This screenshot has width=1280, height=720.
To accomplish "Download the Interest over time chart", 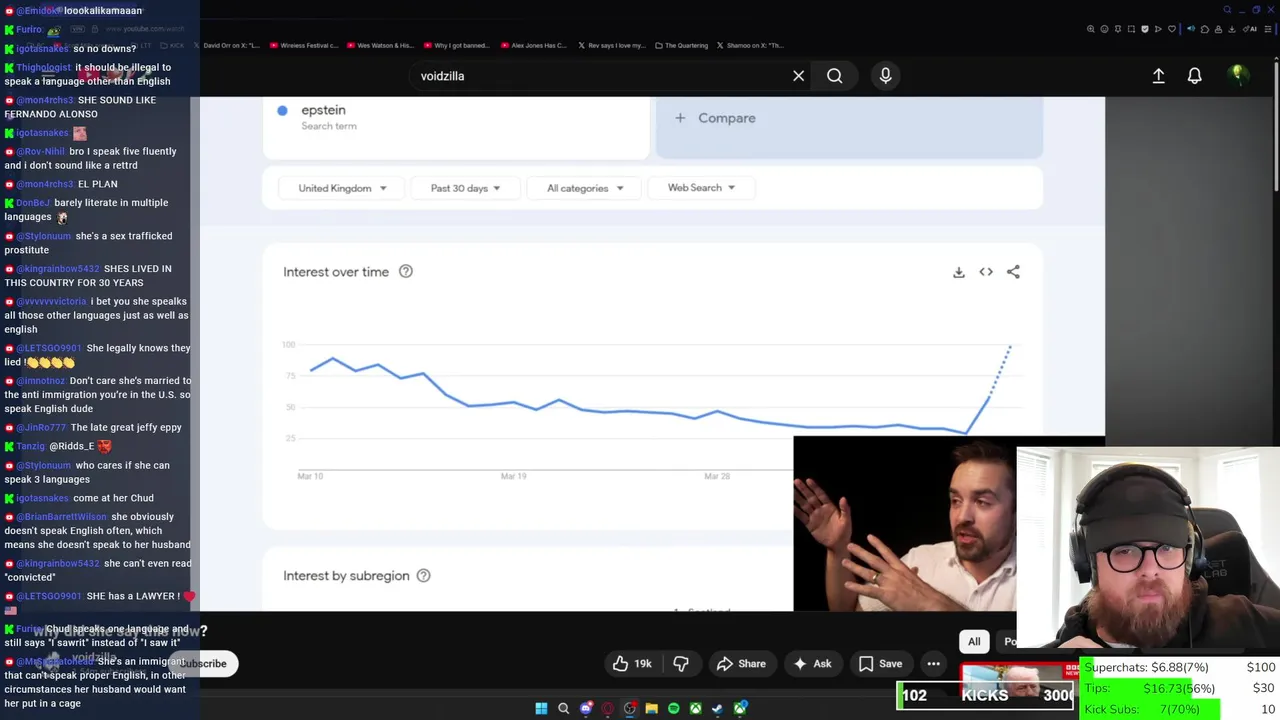I will (958, 272).
